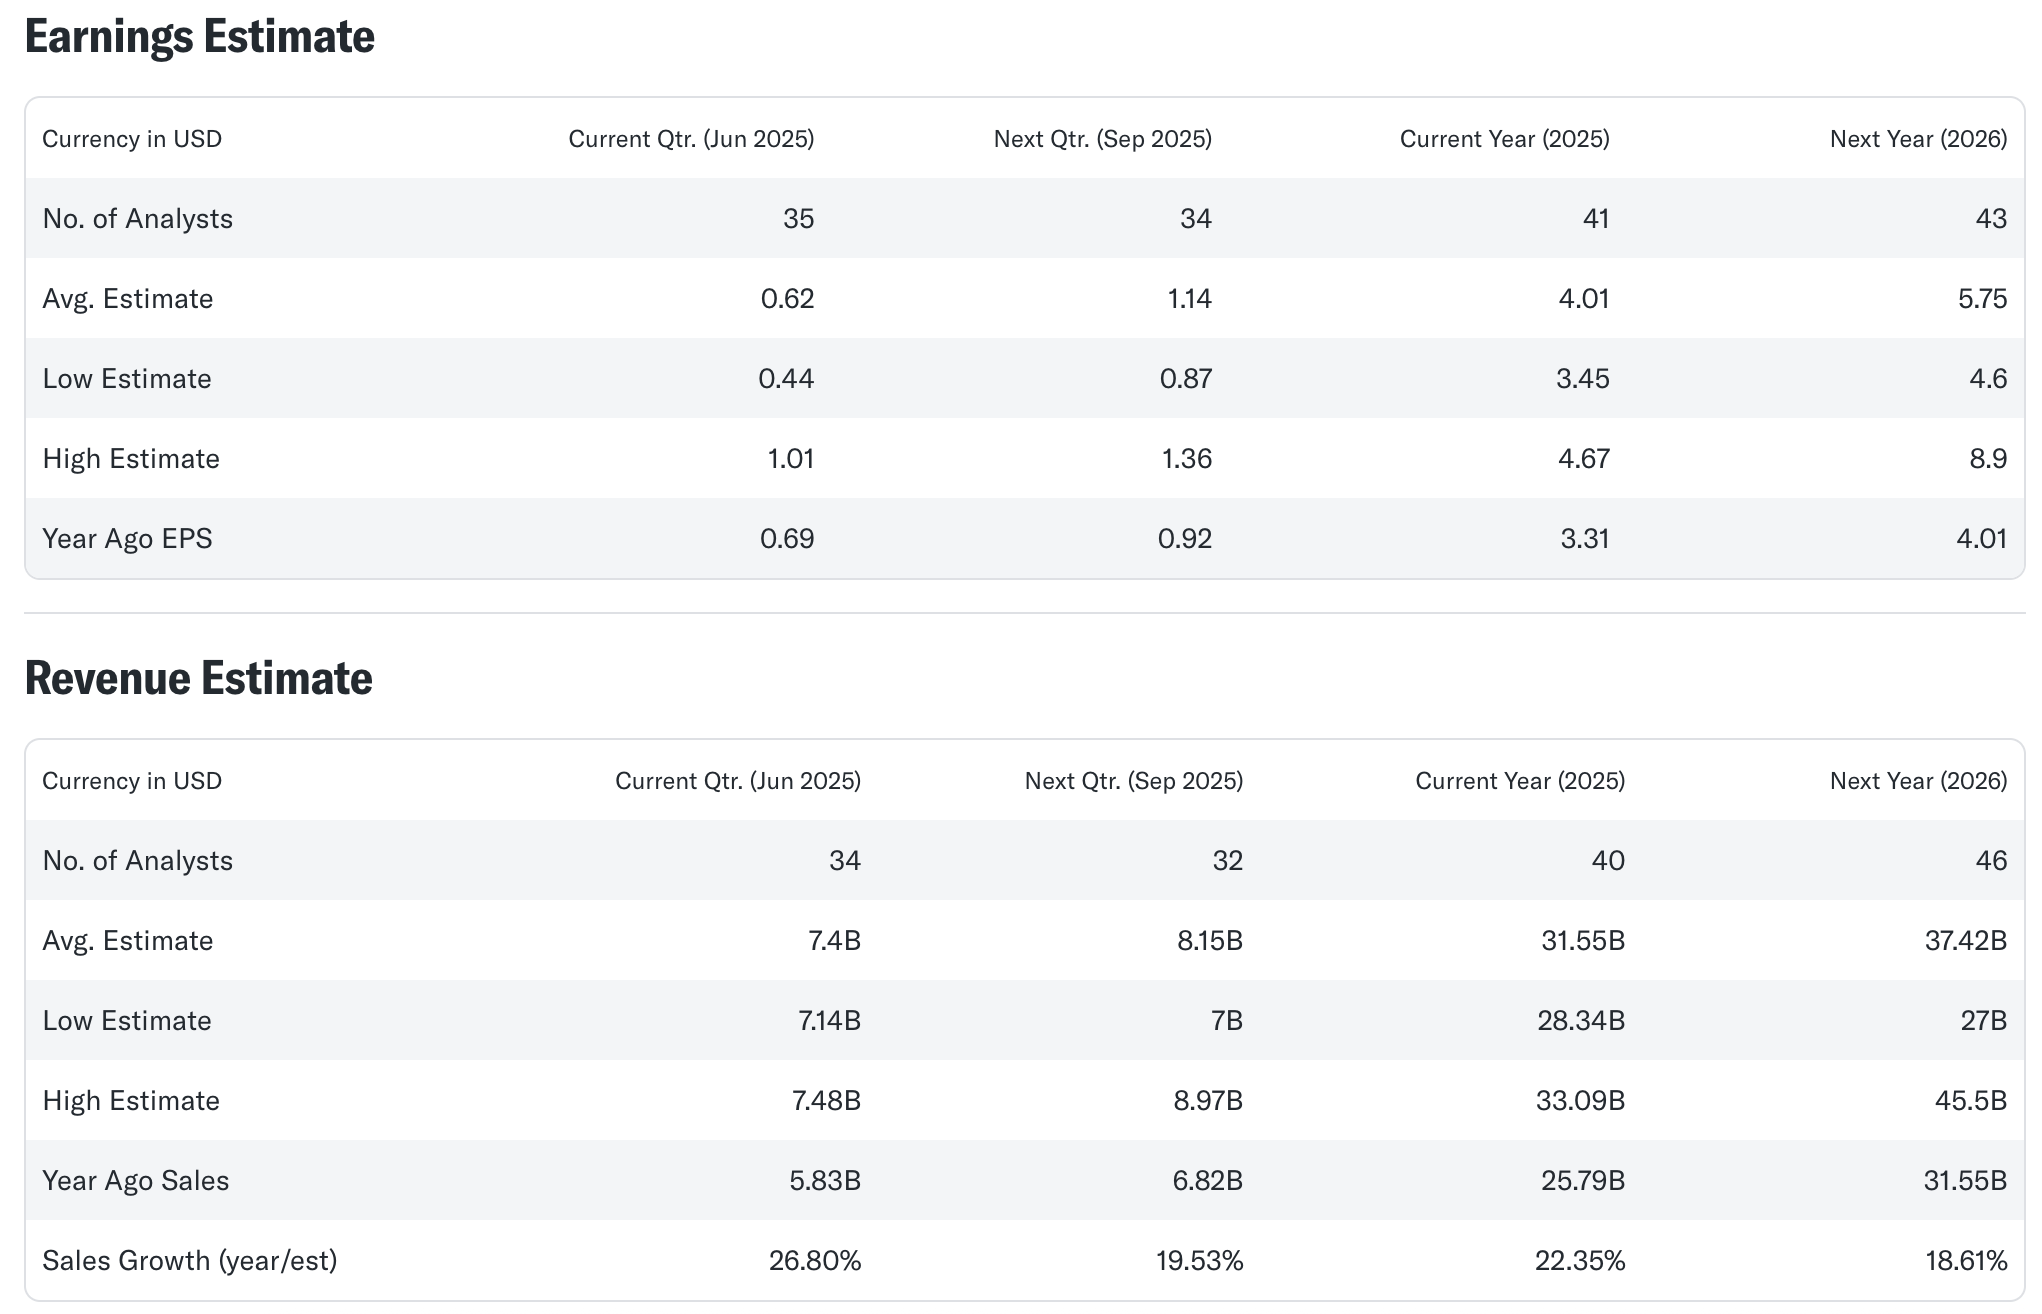Click the 0.62 average EPS estimate value
The image size is (2042, 1314).
click(787, 299)
